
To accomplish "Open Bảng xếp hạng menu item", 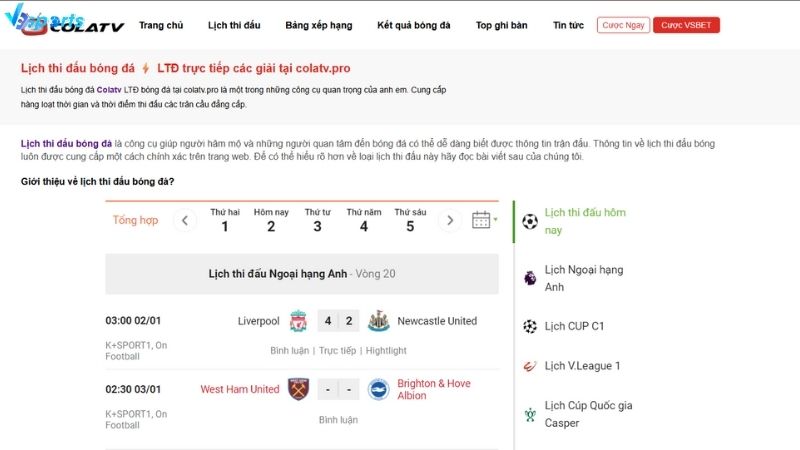I will pos(318,25).
